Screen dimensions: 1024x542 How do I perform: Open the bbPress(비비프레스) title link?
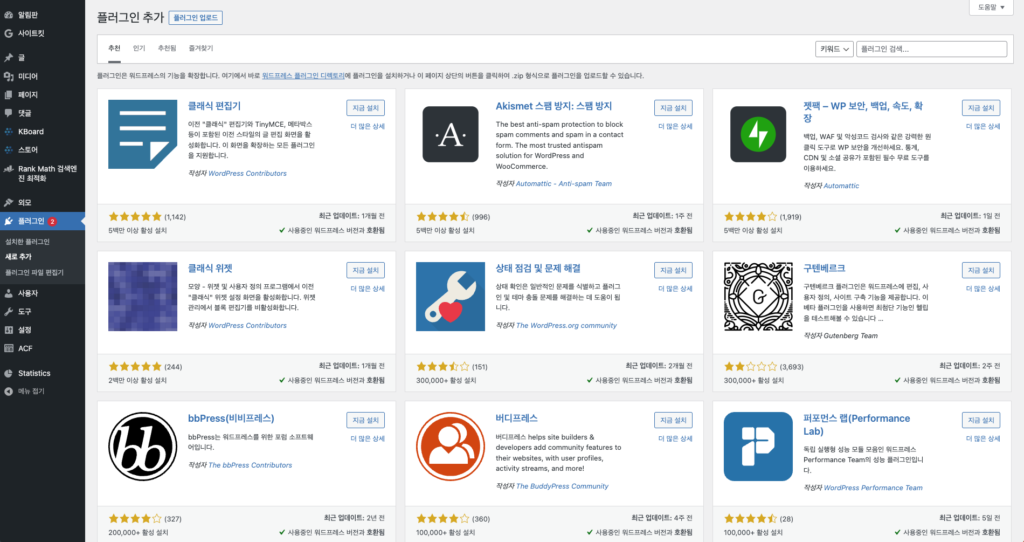point(231,418)
